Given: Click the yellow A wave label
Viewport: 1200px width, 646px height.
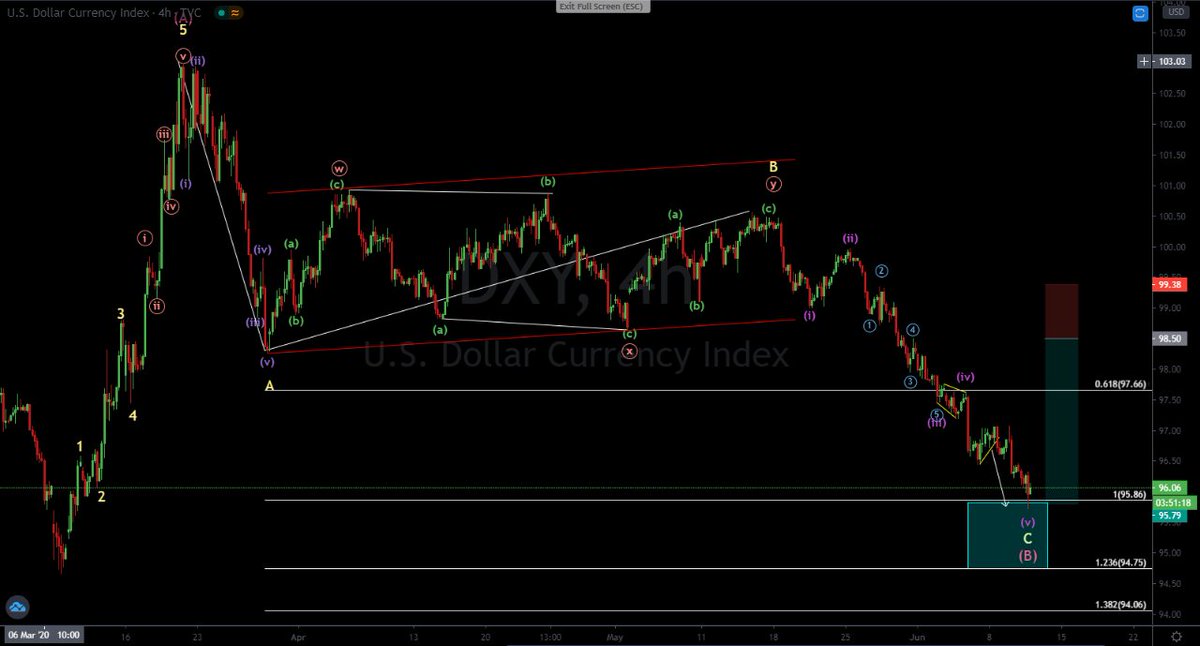Looking at the screenshot, I should [269, 386].
